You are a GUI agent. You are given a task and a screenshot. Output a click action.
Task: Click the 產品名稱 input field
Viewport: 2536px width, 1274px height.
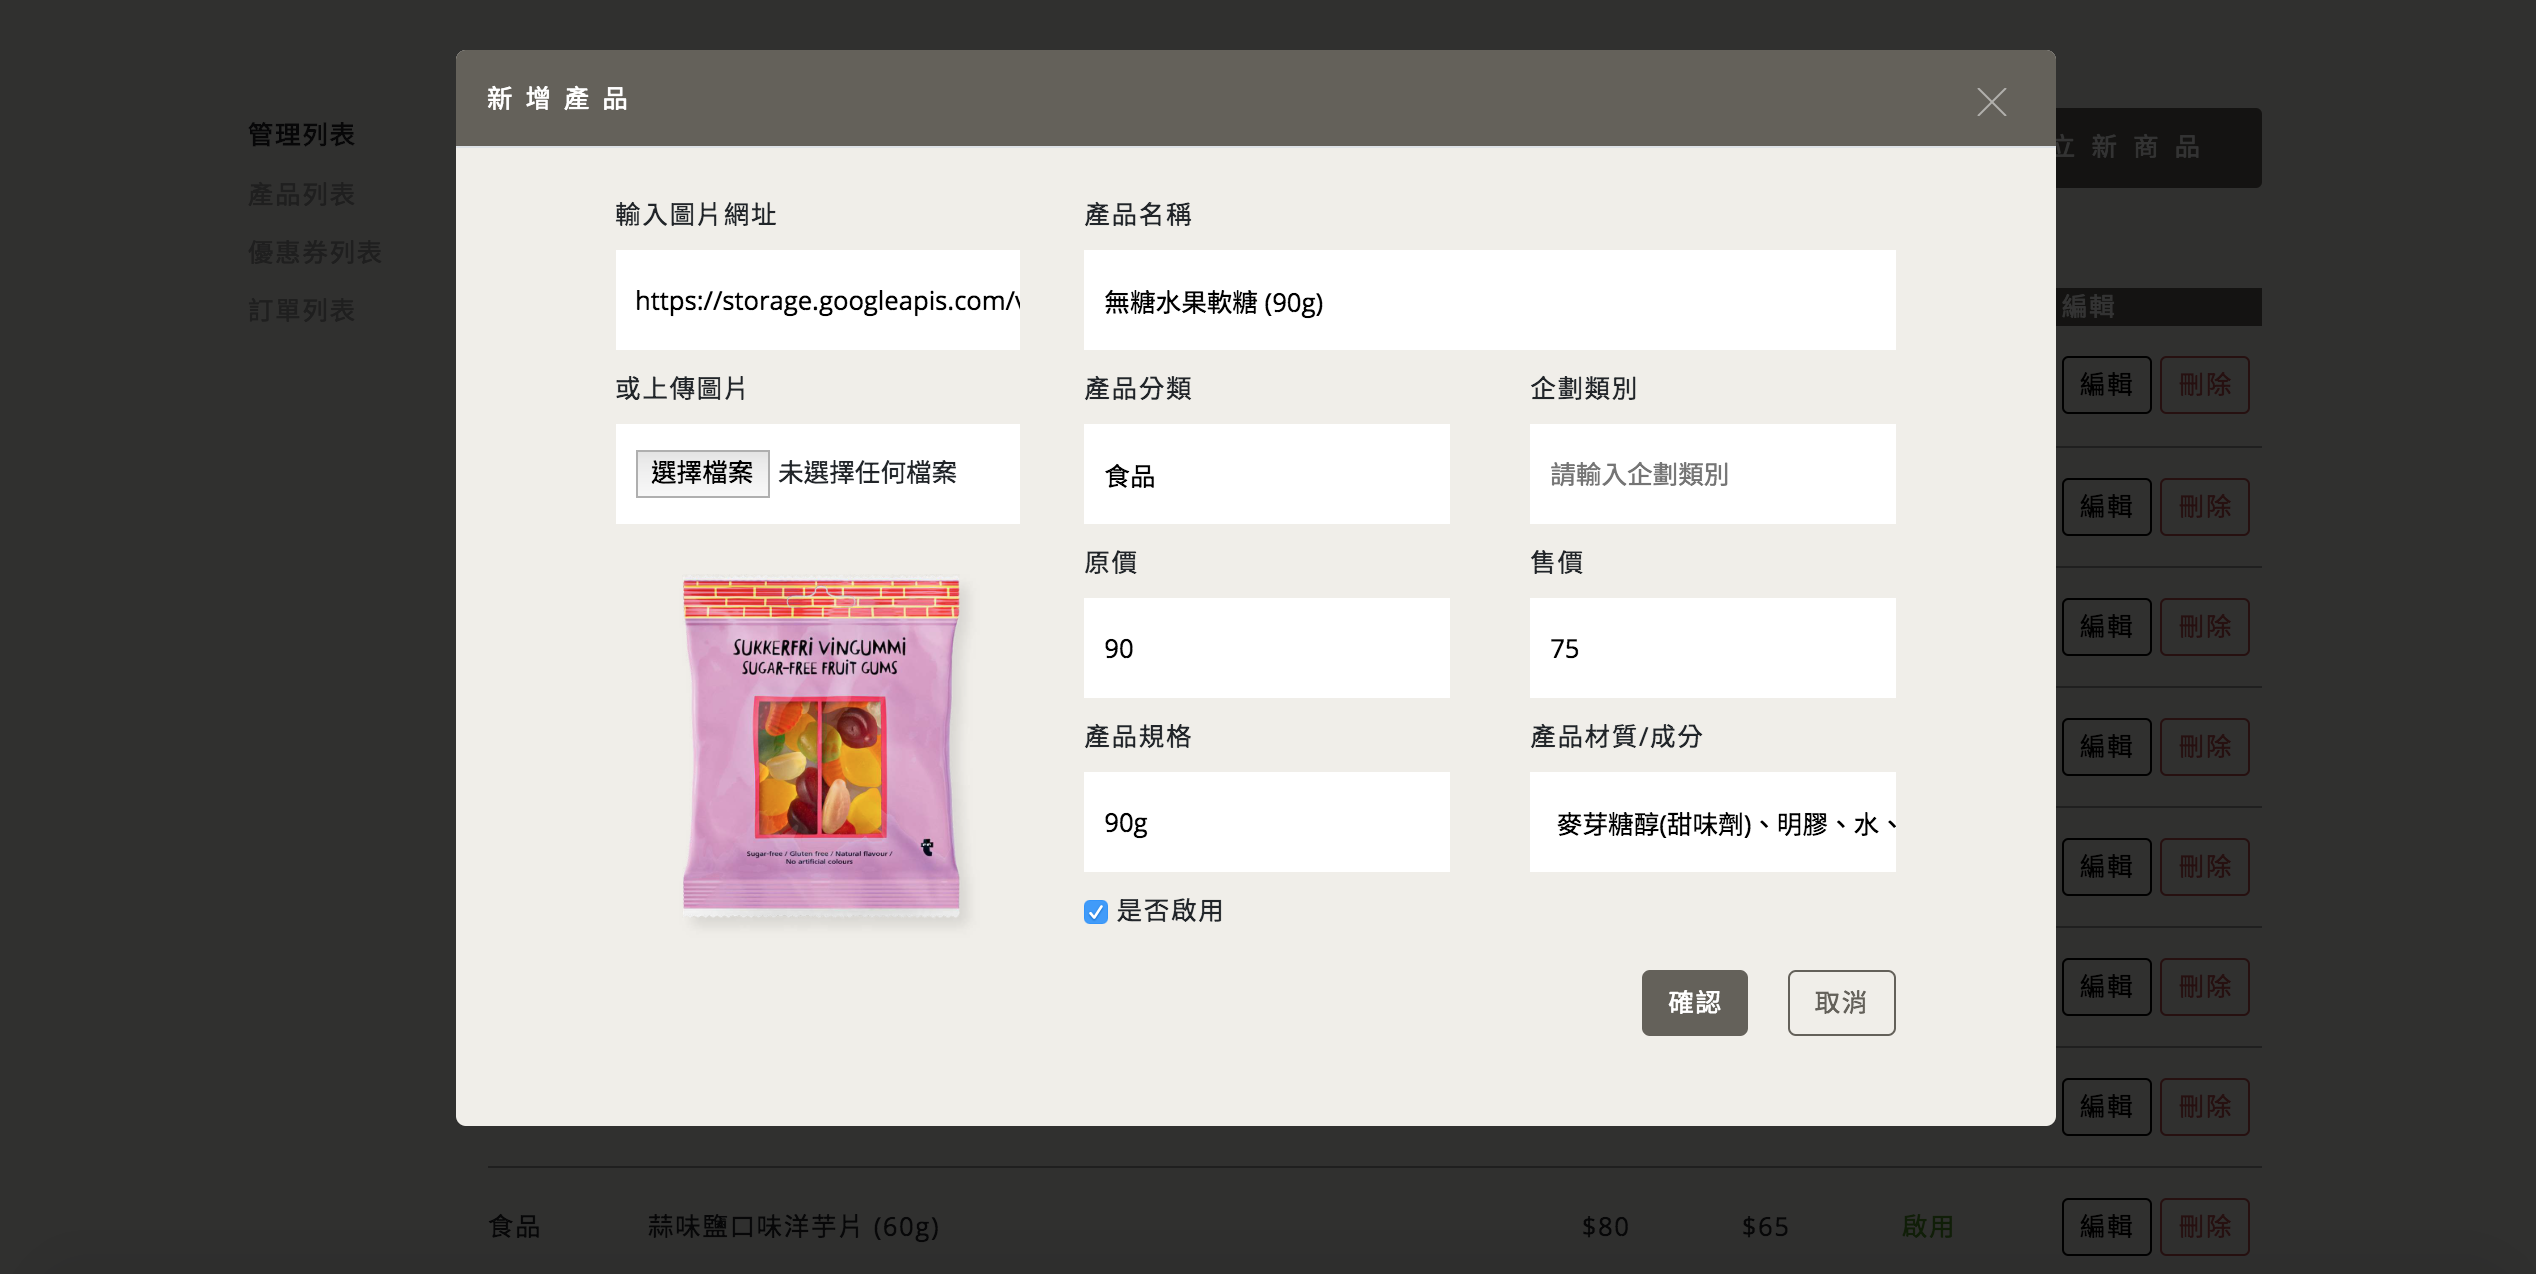[x=1489, y=300]
